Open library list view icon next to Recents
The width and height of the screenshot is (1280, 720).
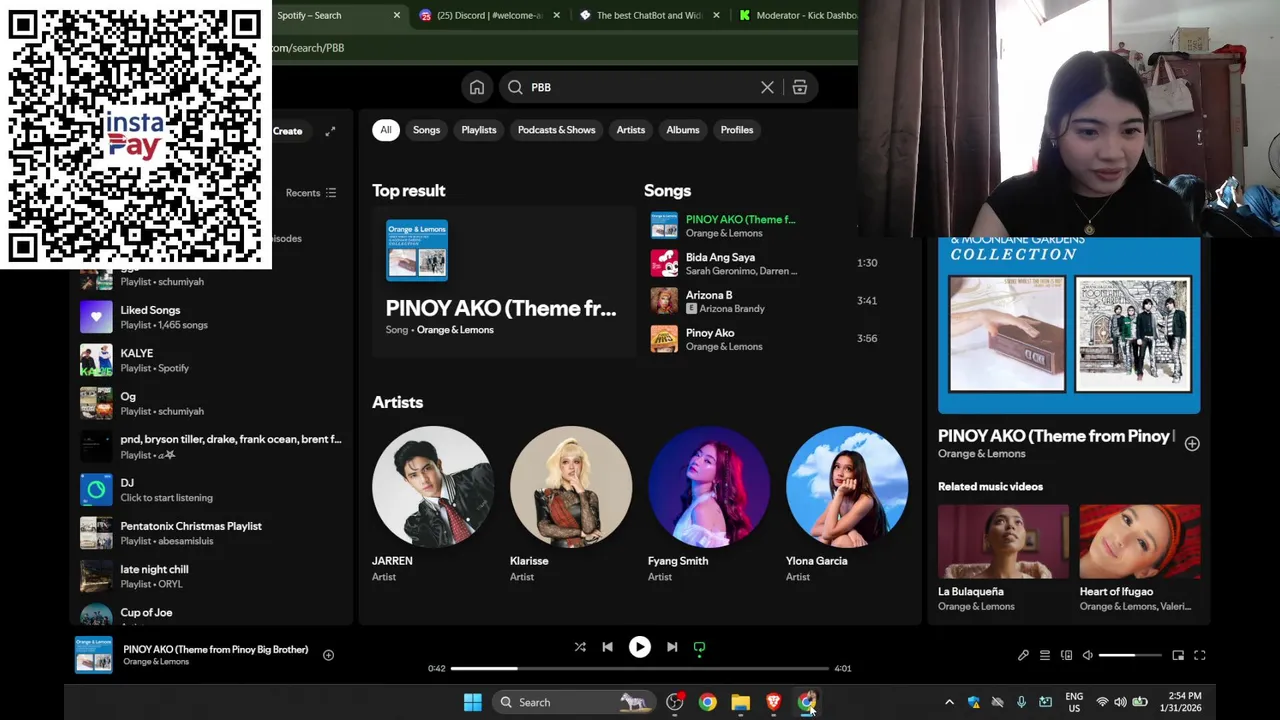coord(331,193)
